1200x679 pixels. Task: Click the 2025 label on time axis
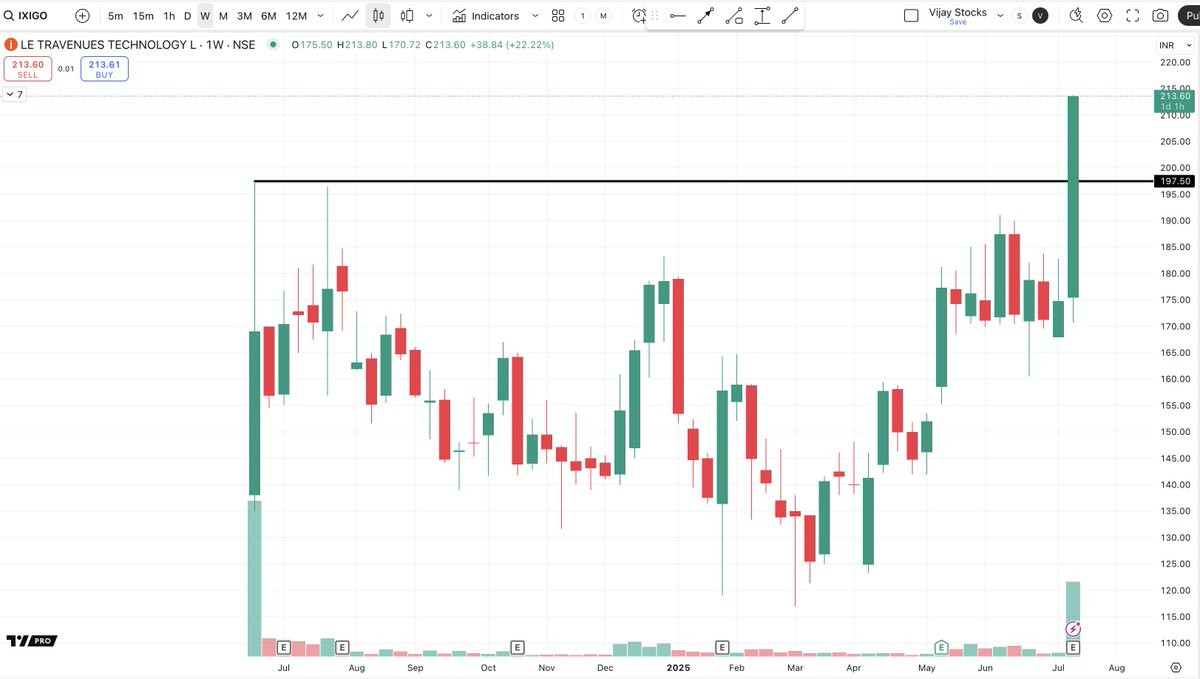tap(678, 667)
